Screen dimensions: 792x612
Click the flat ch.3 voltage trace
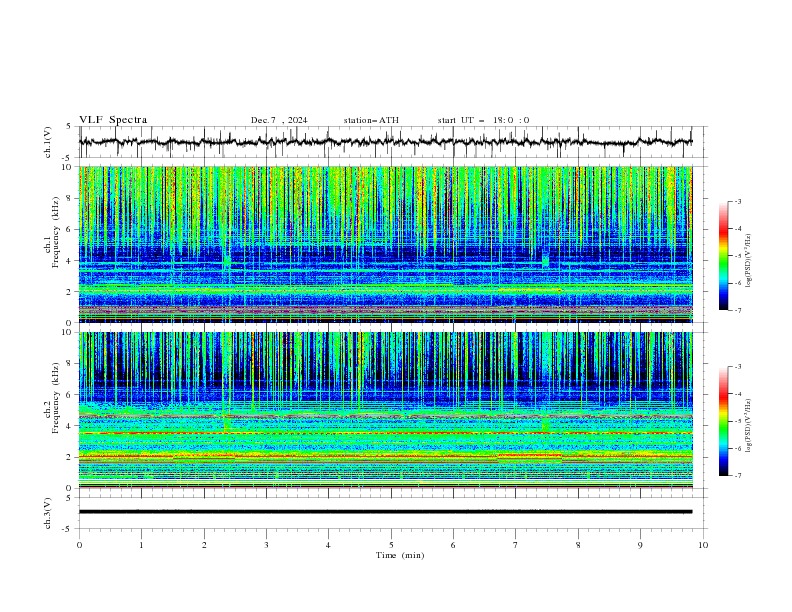tap(385, 512)
